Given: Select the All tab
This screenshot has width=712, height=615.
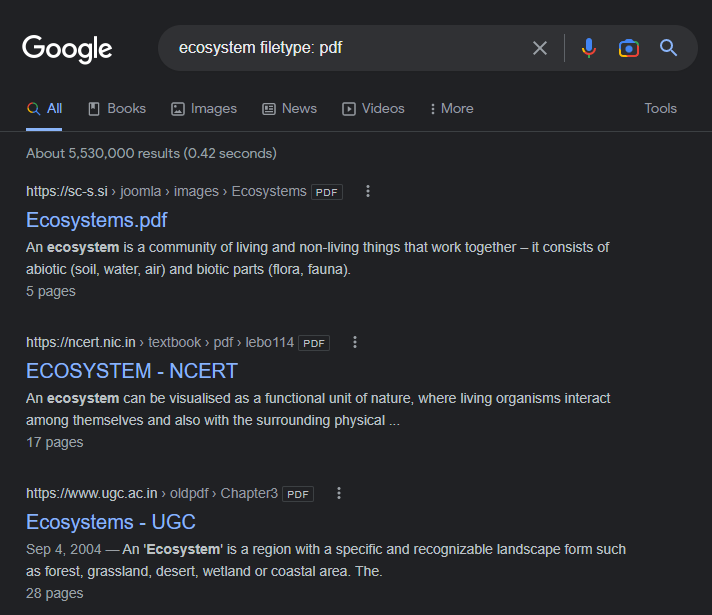Looking at the screenshot, I should point(44,109).
